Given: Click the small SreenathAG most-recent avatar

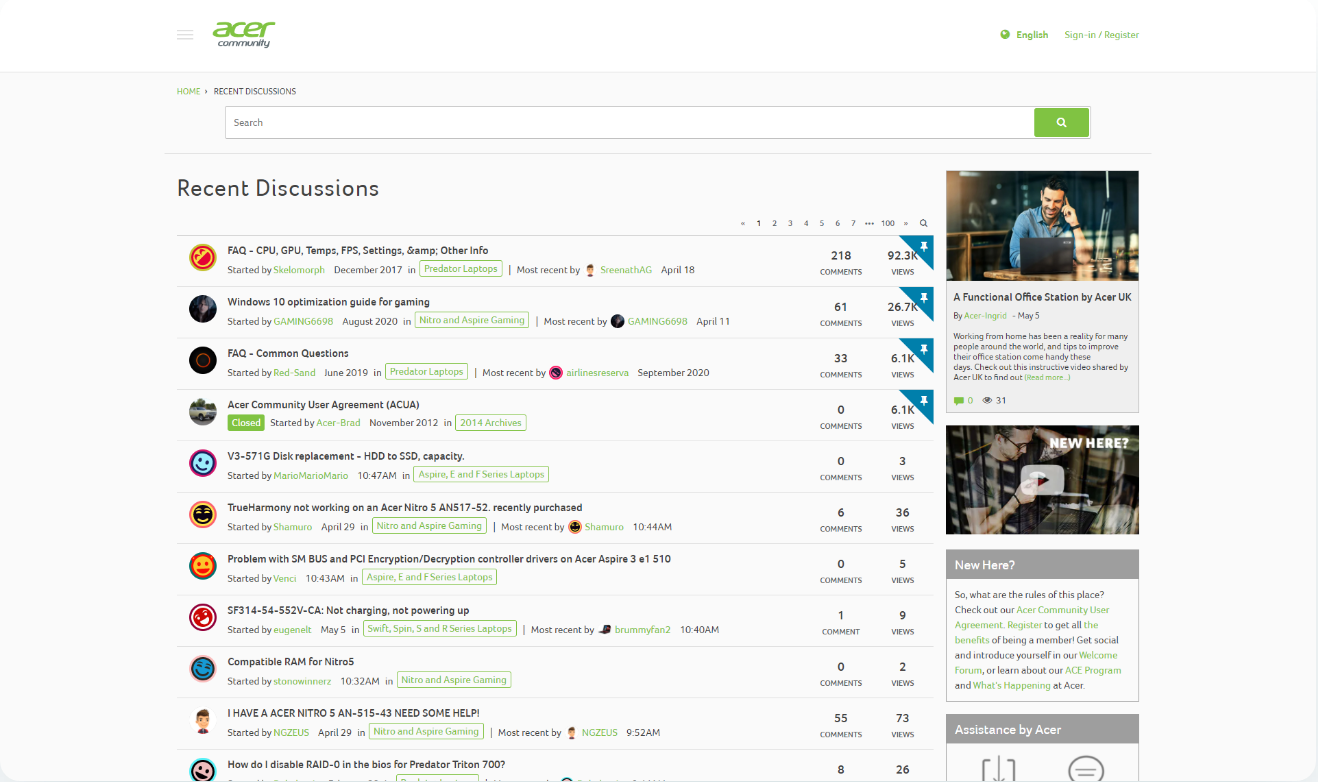Looking at the screenshot, I should 590,270.
